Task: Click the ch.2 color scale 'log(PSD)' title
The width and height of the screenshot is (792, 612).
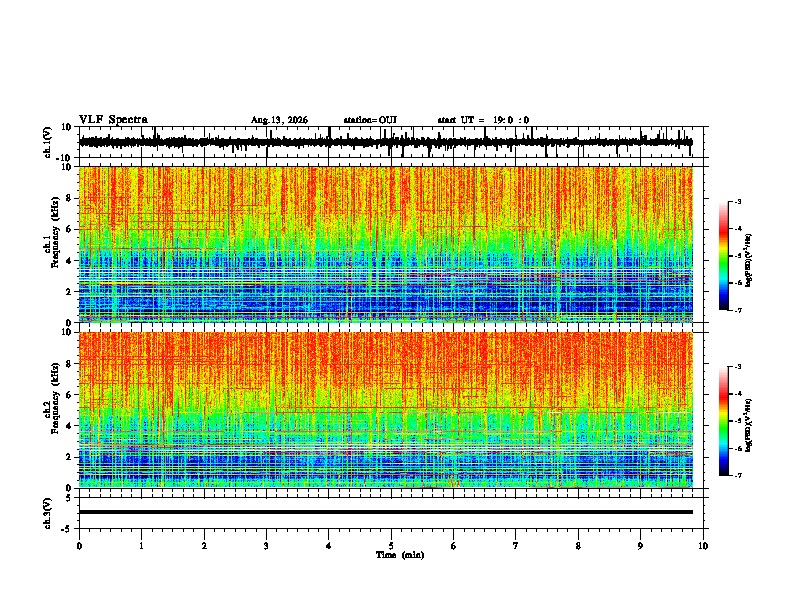Action: coord(749,425)
